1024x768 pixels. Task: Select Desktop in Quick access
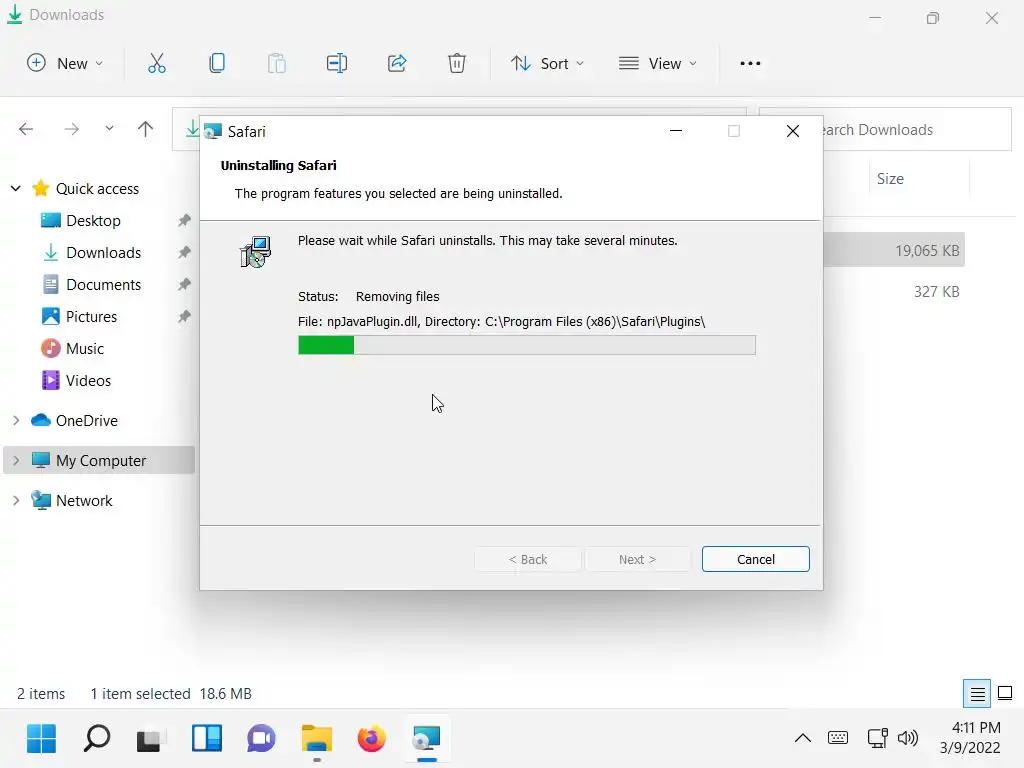[x=93, y=221]
